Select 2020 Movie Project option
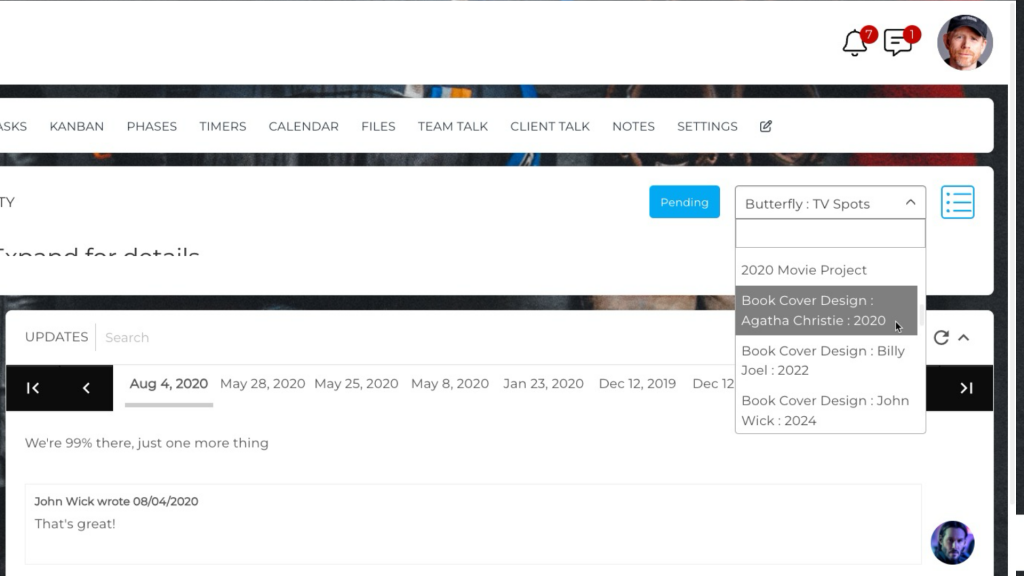 (804, 270)
